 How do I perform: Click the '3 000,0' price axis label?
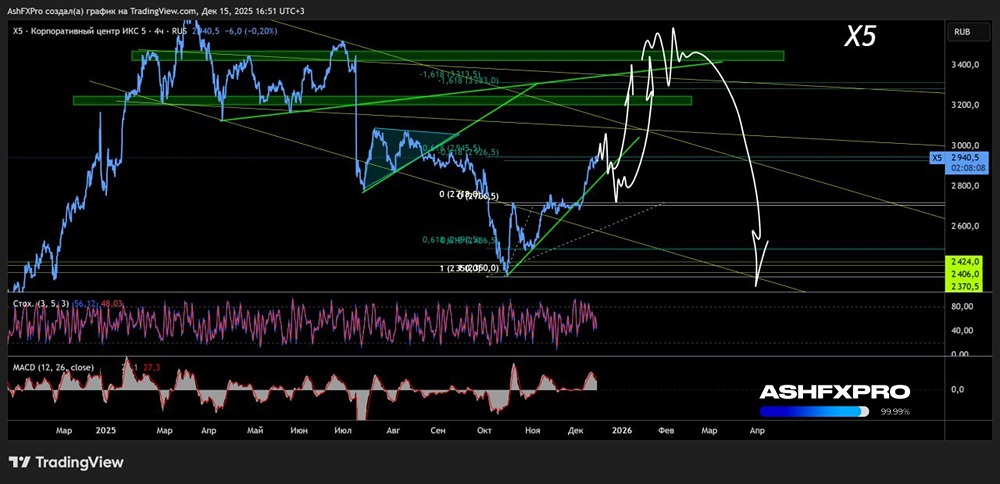(x=967, y=145)
